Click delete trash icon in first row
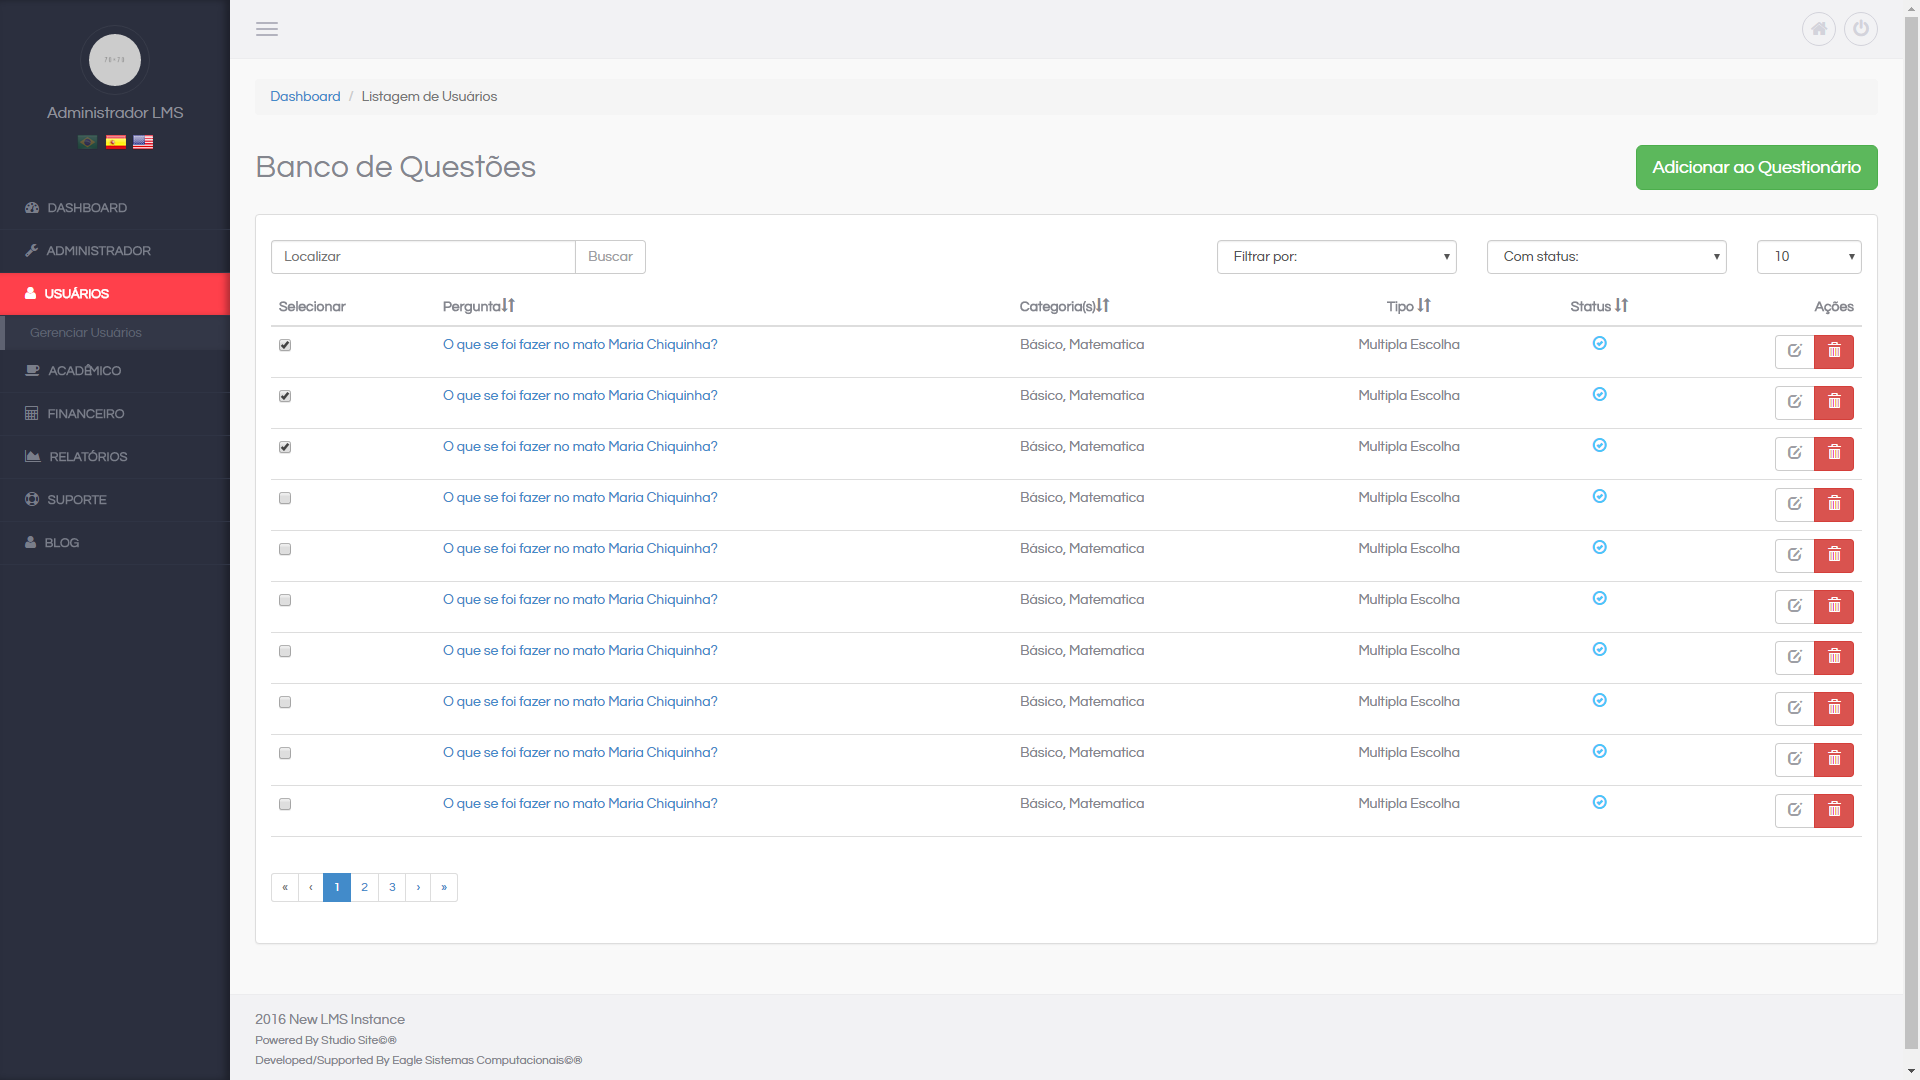 (1834, 352)
